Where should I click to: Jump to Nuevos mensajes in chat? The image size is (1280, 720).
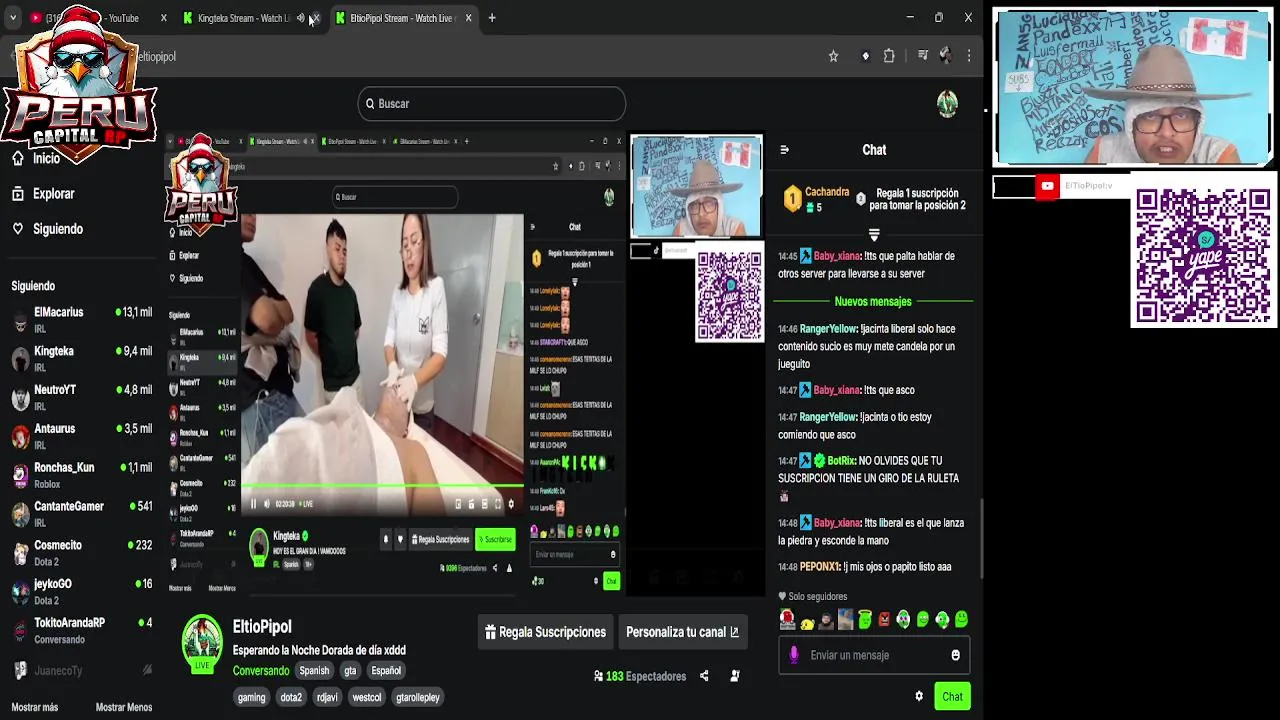[x=873, y=301]
